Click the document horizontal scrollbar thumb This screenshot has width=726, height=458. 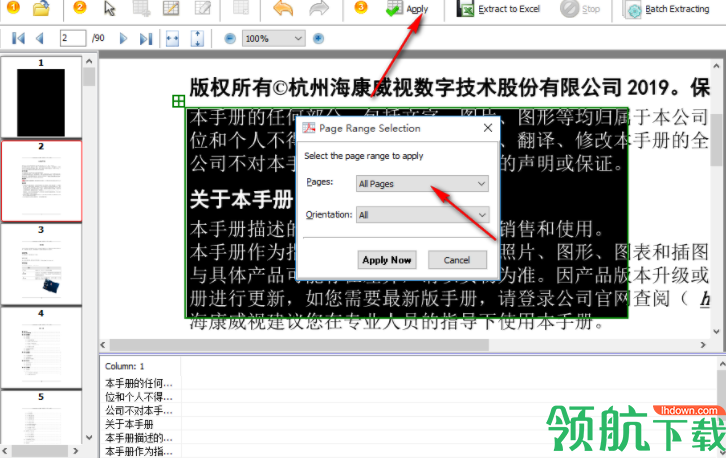tap(299, 345)
